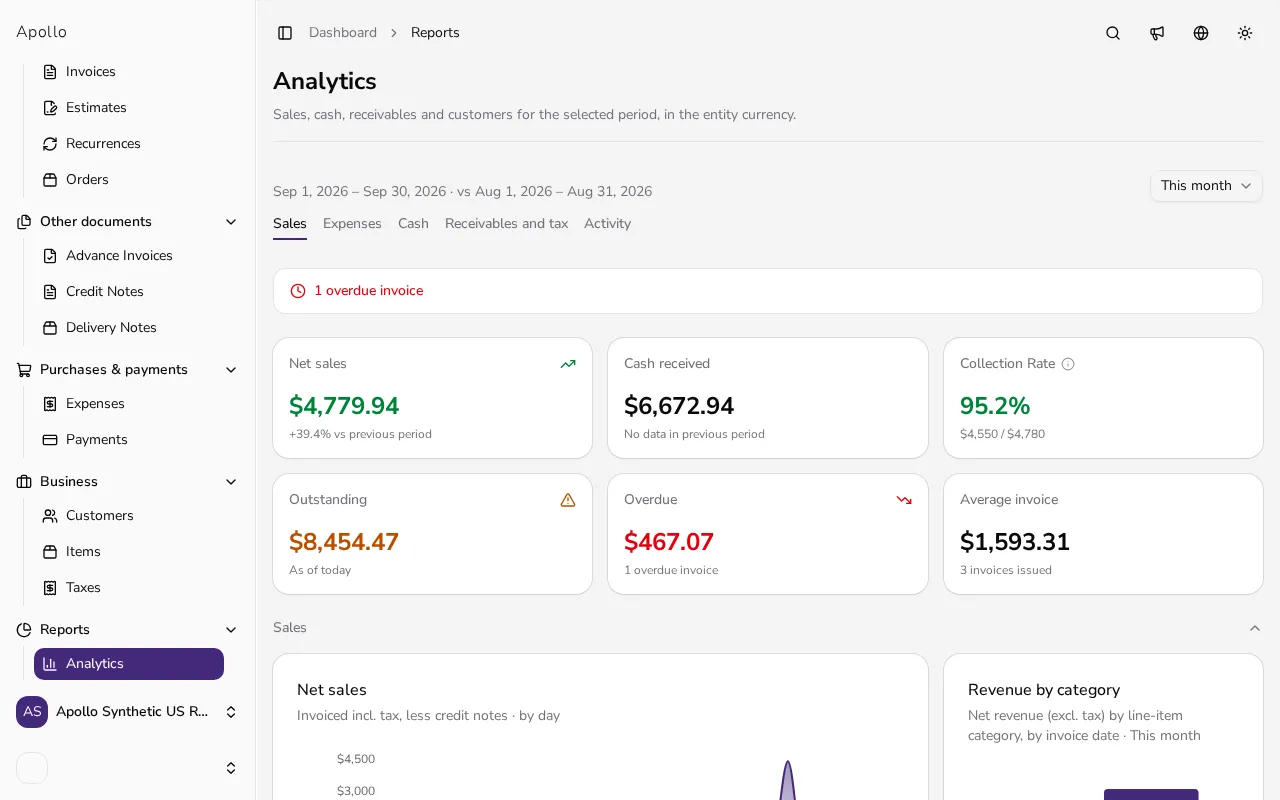
Task: Click the overdue invoice clock icon
Action: [298, 291]
